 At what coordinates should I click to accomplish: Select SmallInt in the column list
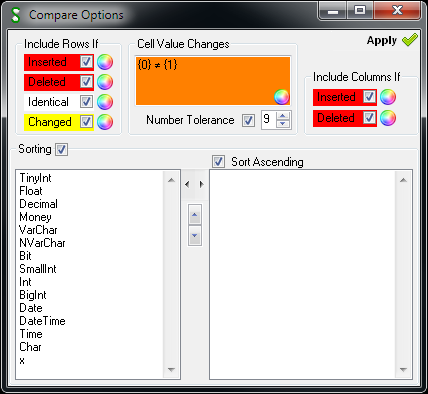[38, 269]
